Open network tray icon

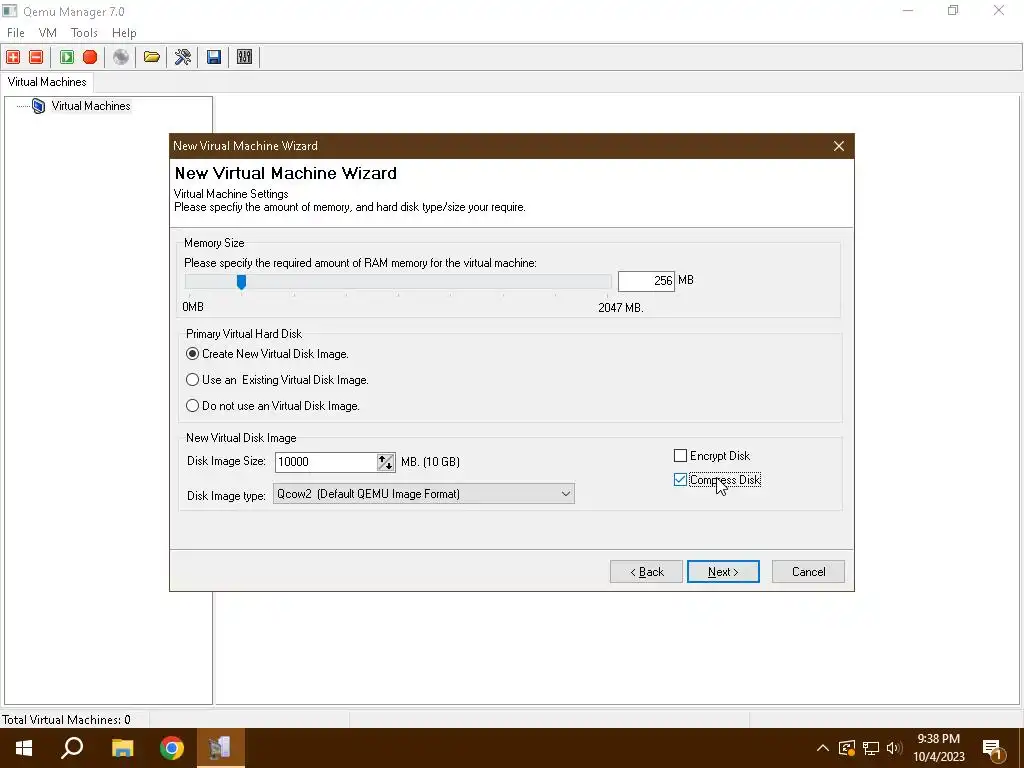[x=871, y=748]
